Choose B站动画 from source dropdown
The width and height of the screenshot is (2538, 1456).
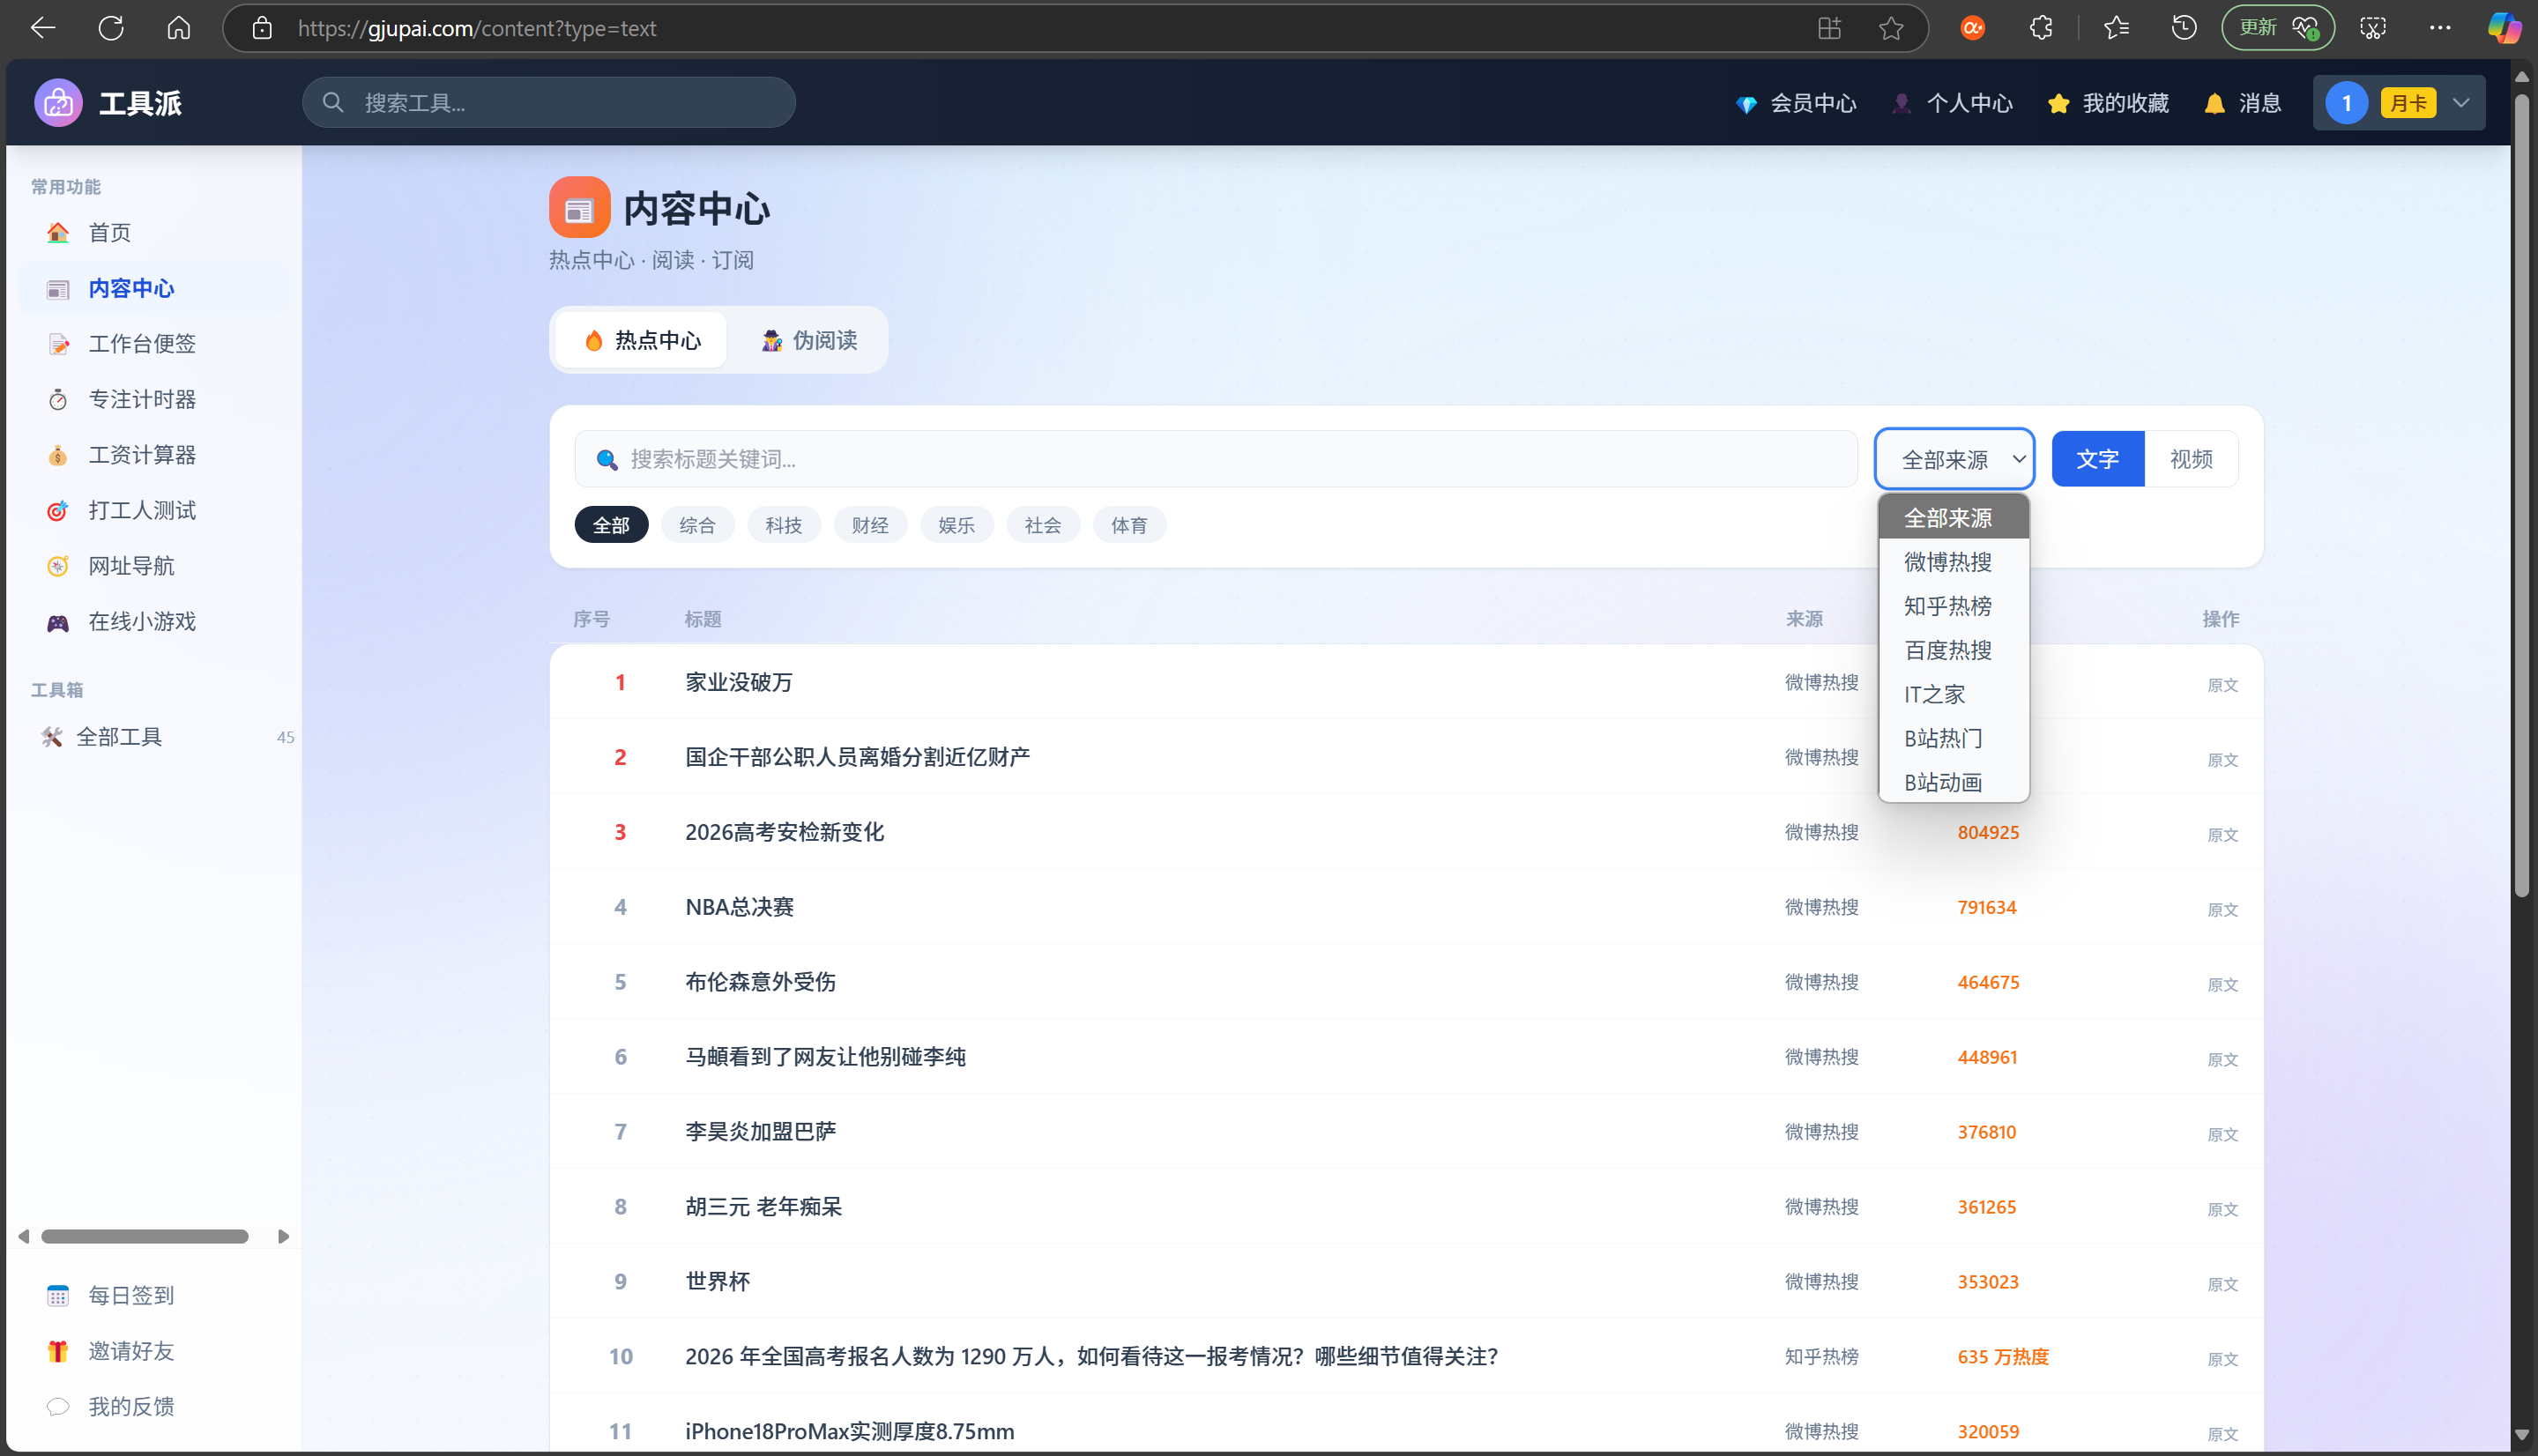point(1953,782)
